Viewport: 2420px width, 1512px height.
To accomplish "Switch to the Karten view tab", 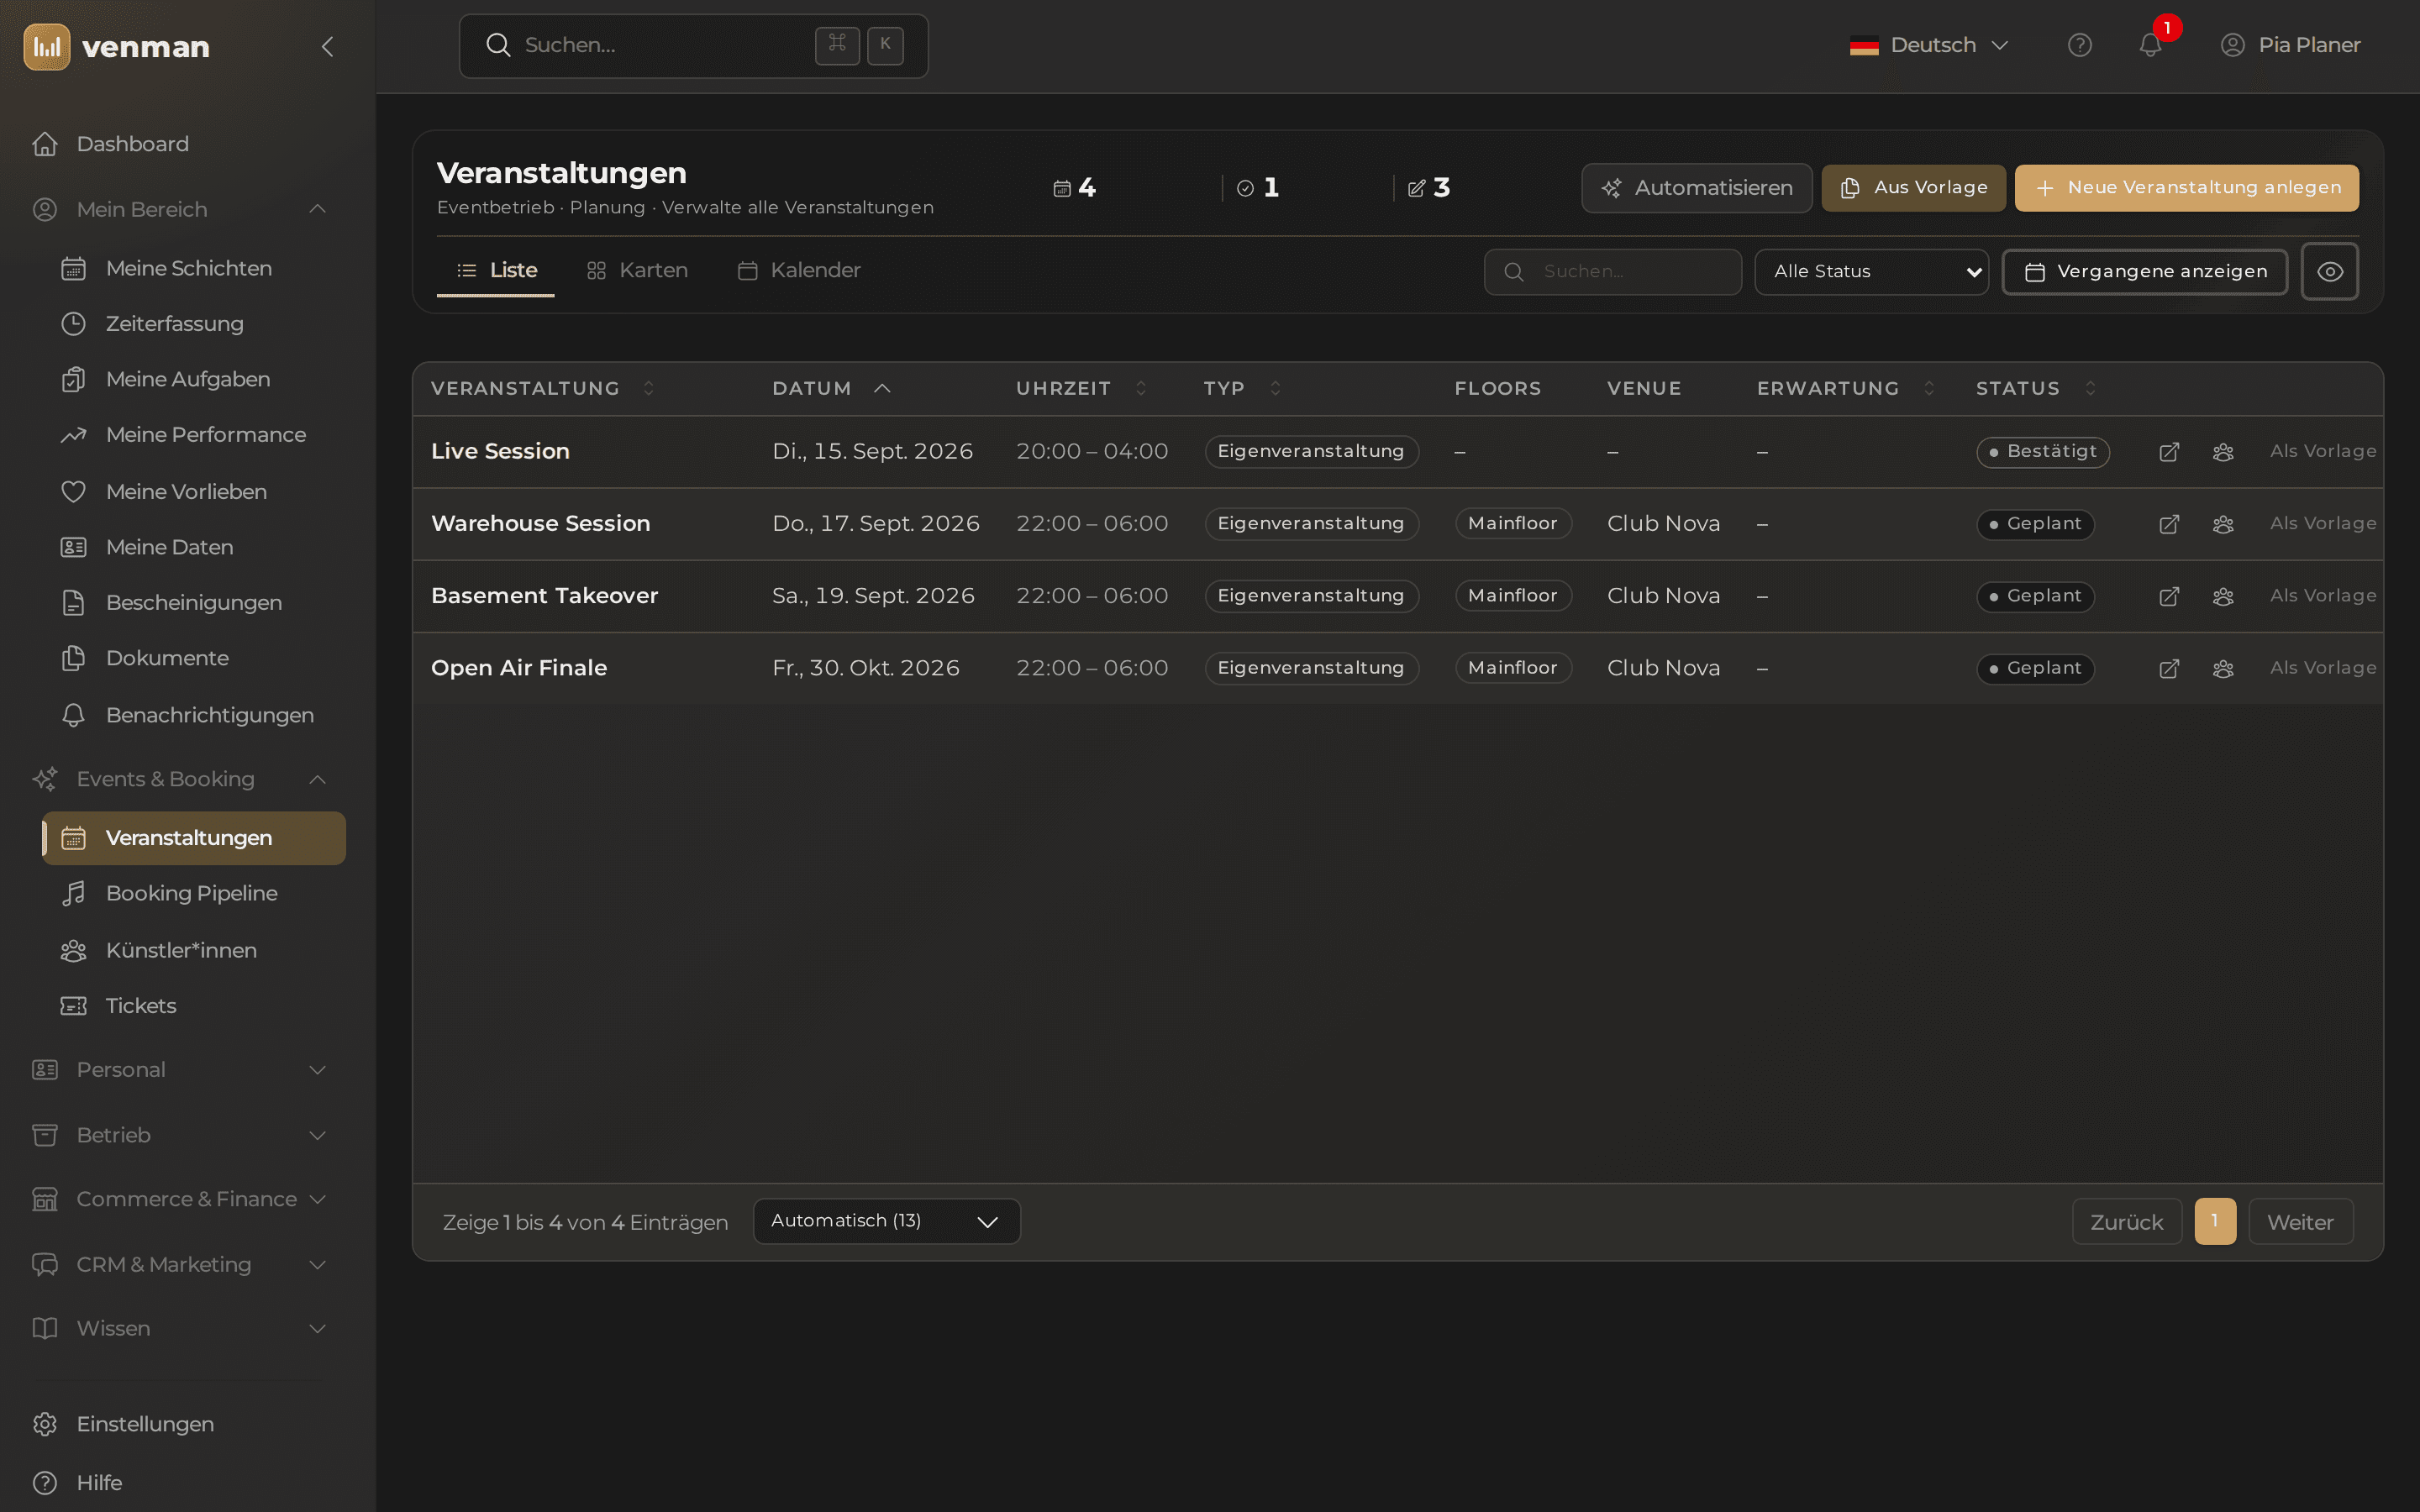I will 637,270.
